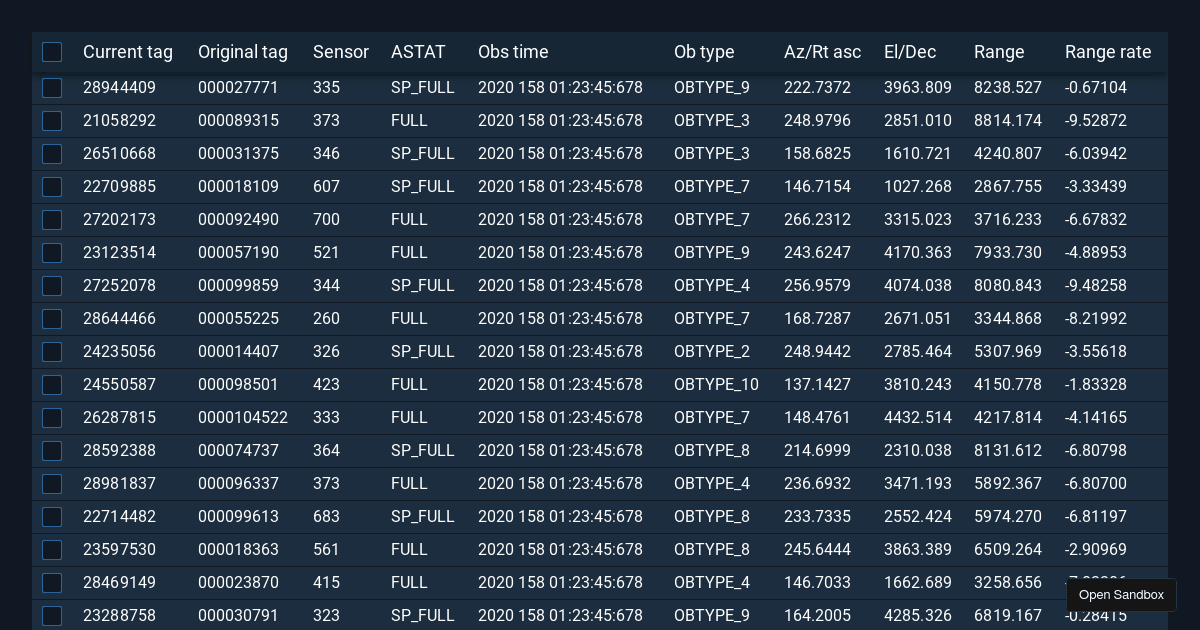
Task: Select the OBTYPE_10 cell
Action: pyautogui.click(x=716, y=385)
